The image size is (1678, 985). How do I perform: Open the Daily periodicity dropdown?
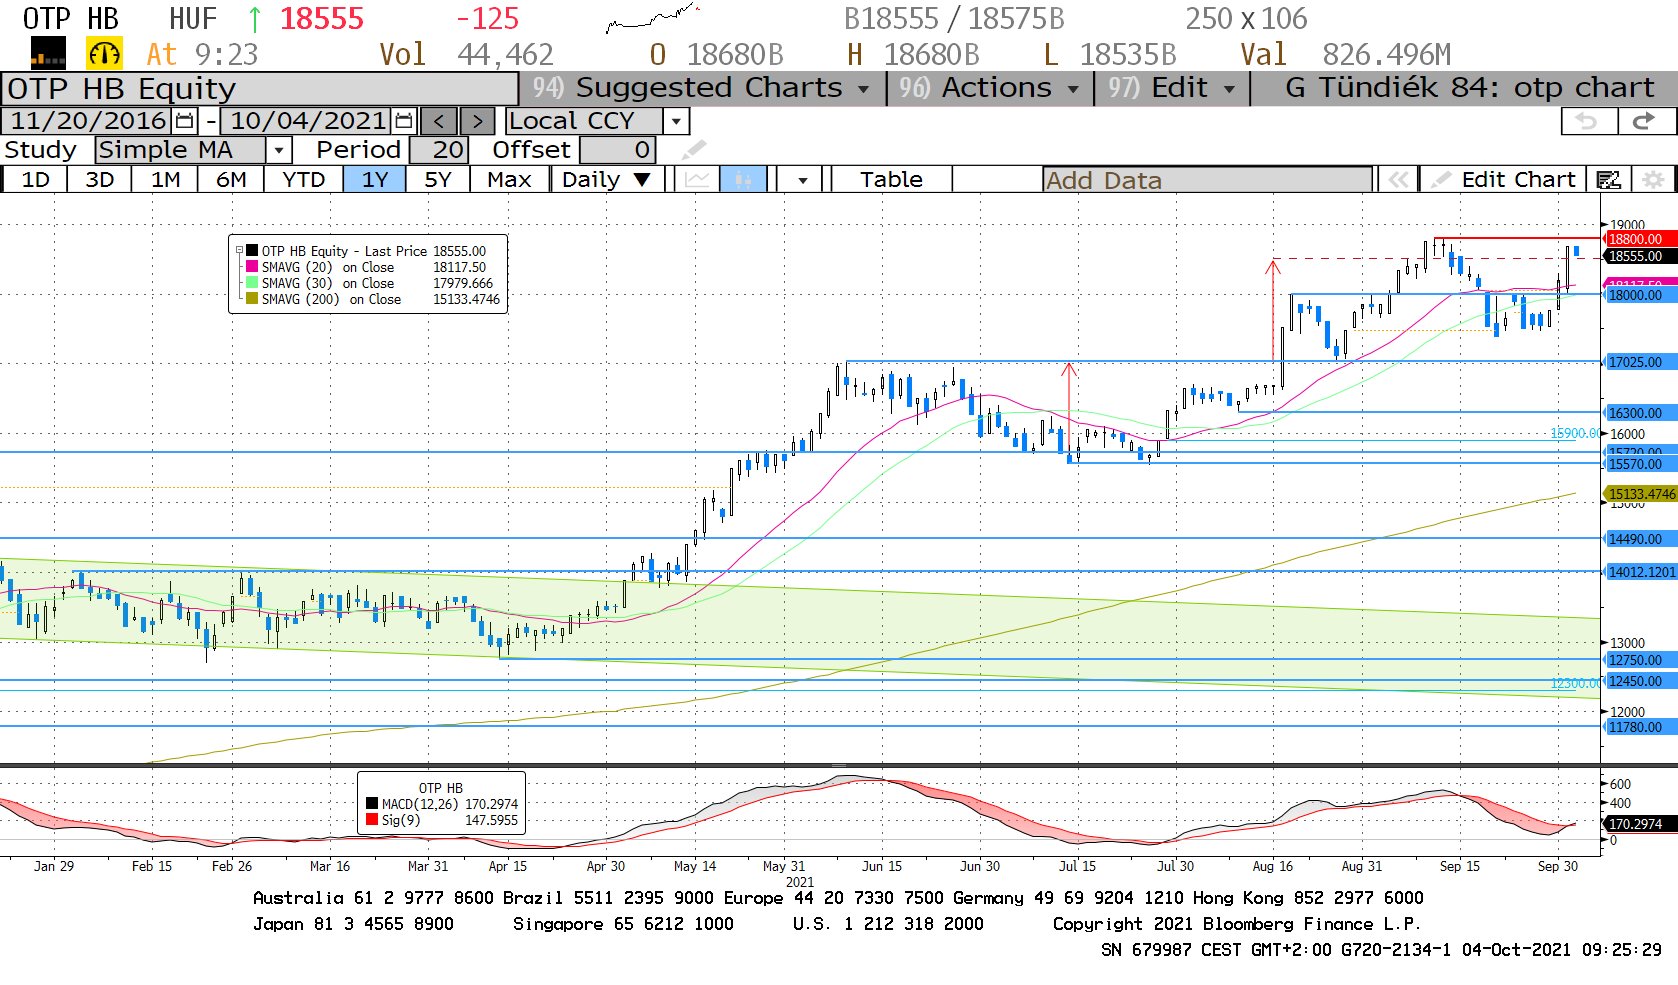point(605,180)
